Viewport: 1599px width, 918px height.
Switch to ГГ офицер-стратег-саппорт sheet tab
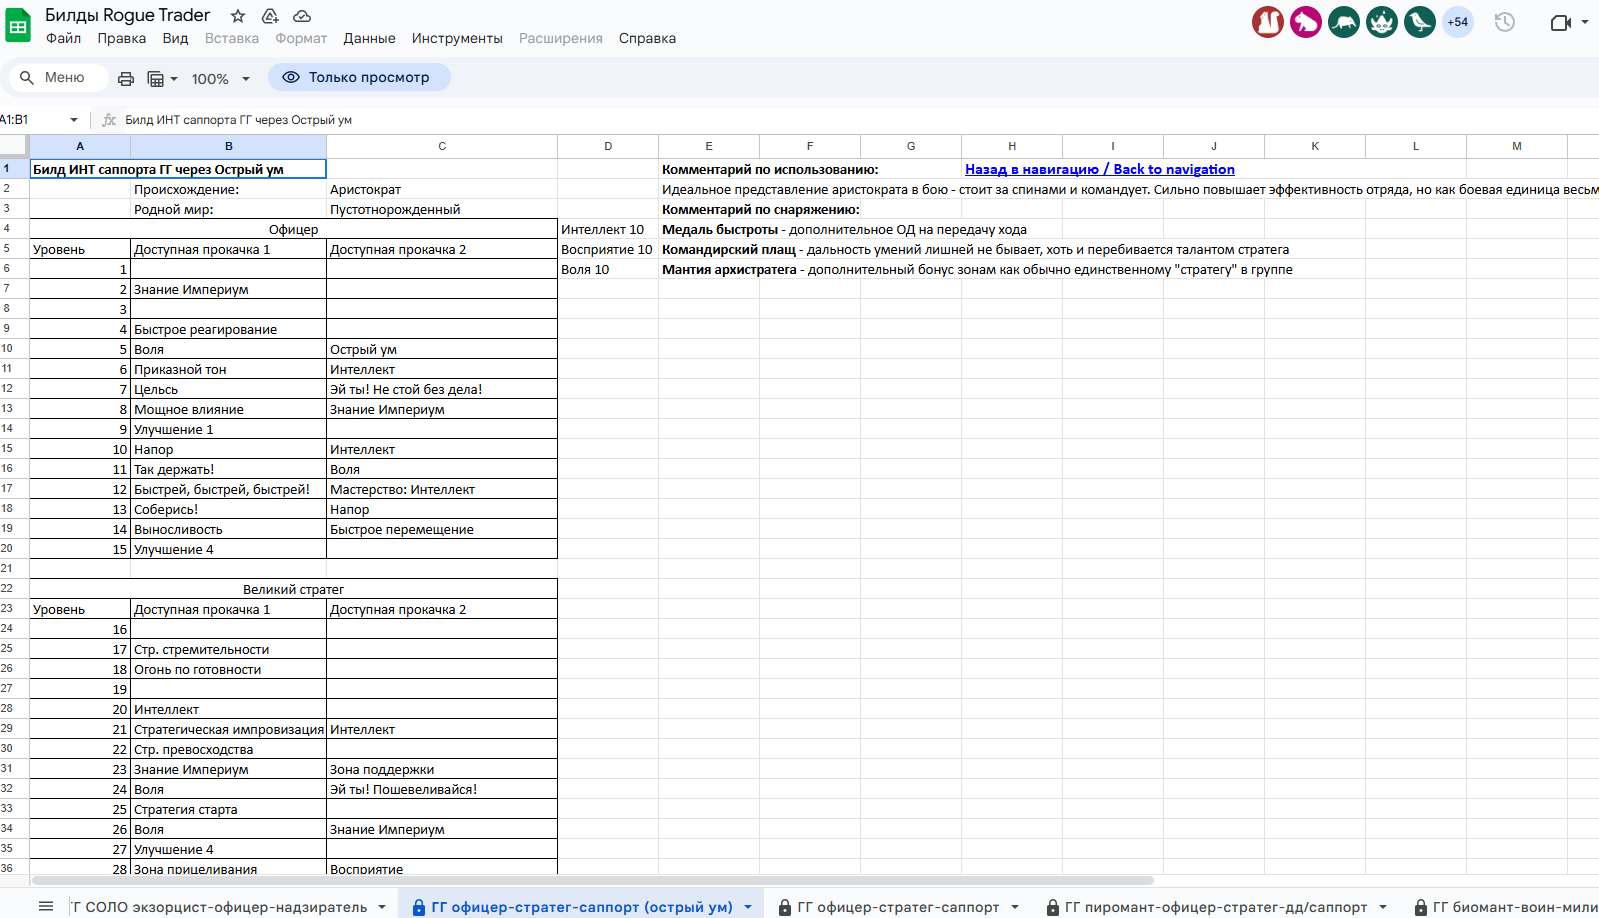click(898, 907)
